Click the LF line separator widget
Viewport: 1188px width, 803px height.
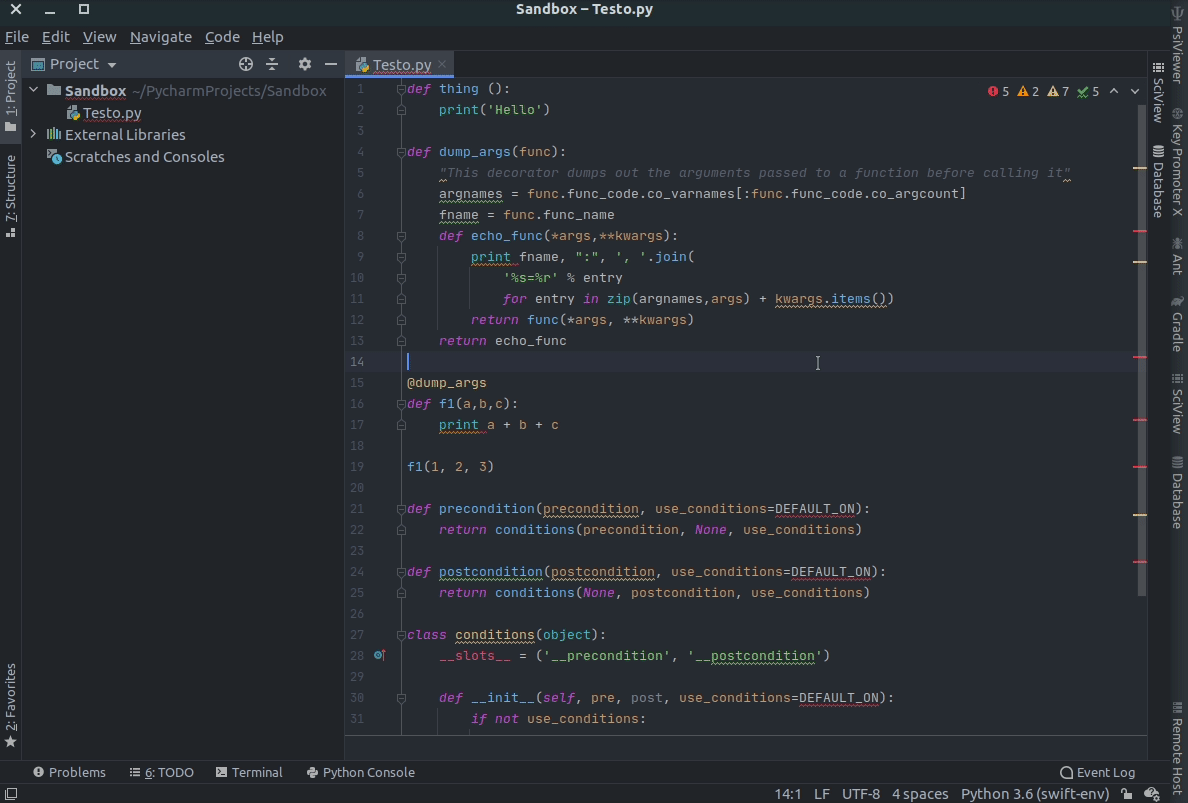pyautogui.click(x=821, y=794)
